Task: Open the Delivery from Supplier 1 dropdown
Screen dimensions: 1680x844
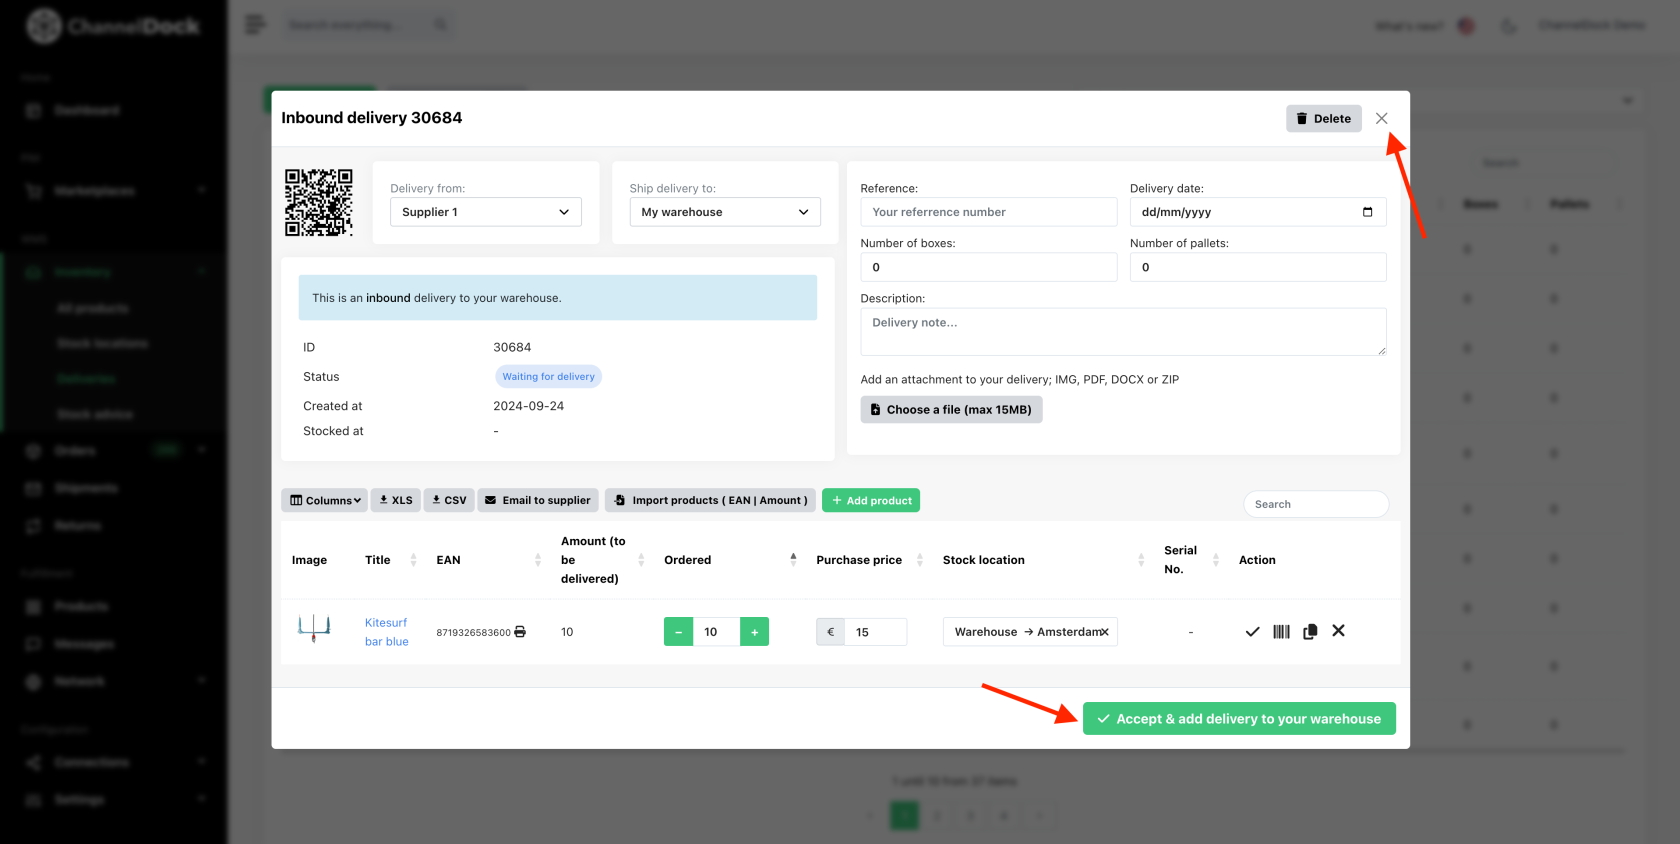Action: (485, 212)
